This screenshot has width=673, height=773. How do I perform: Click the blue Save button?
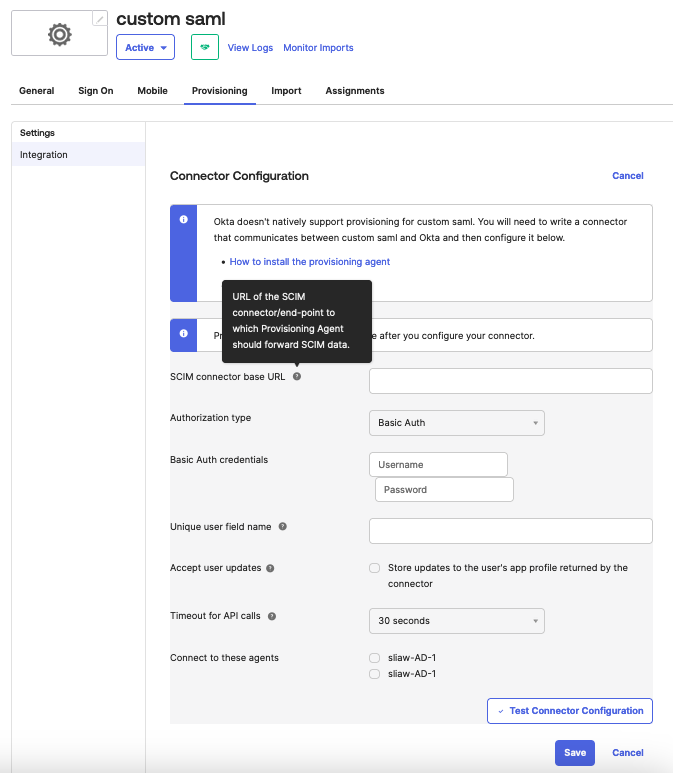click(575, 752)
